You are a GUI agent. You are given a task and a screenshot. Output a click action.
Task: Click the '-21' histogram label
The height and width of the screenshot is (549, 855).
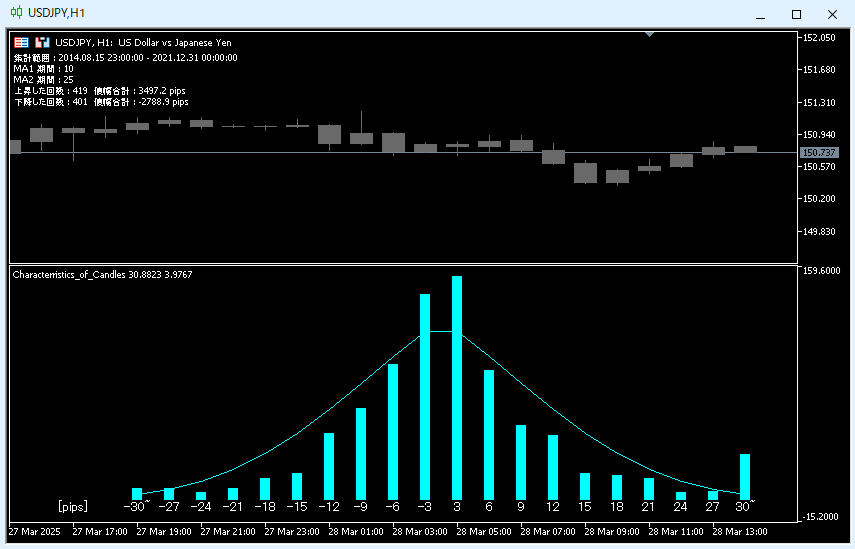(232, 507)
